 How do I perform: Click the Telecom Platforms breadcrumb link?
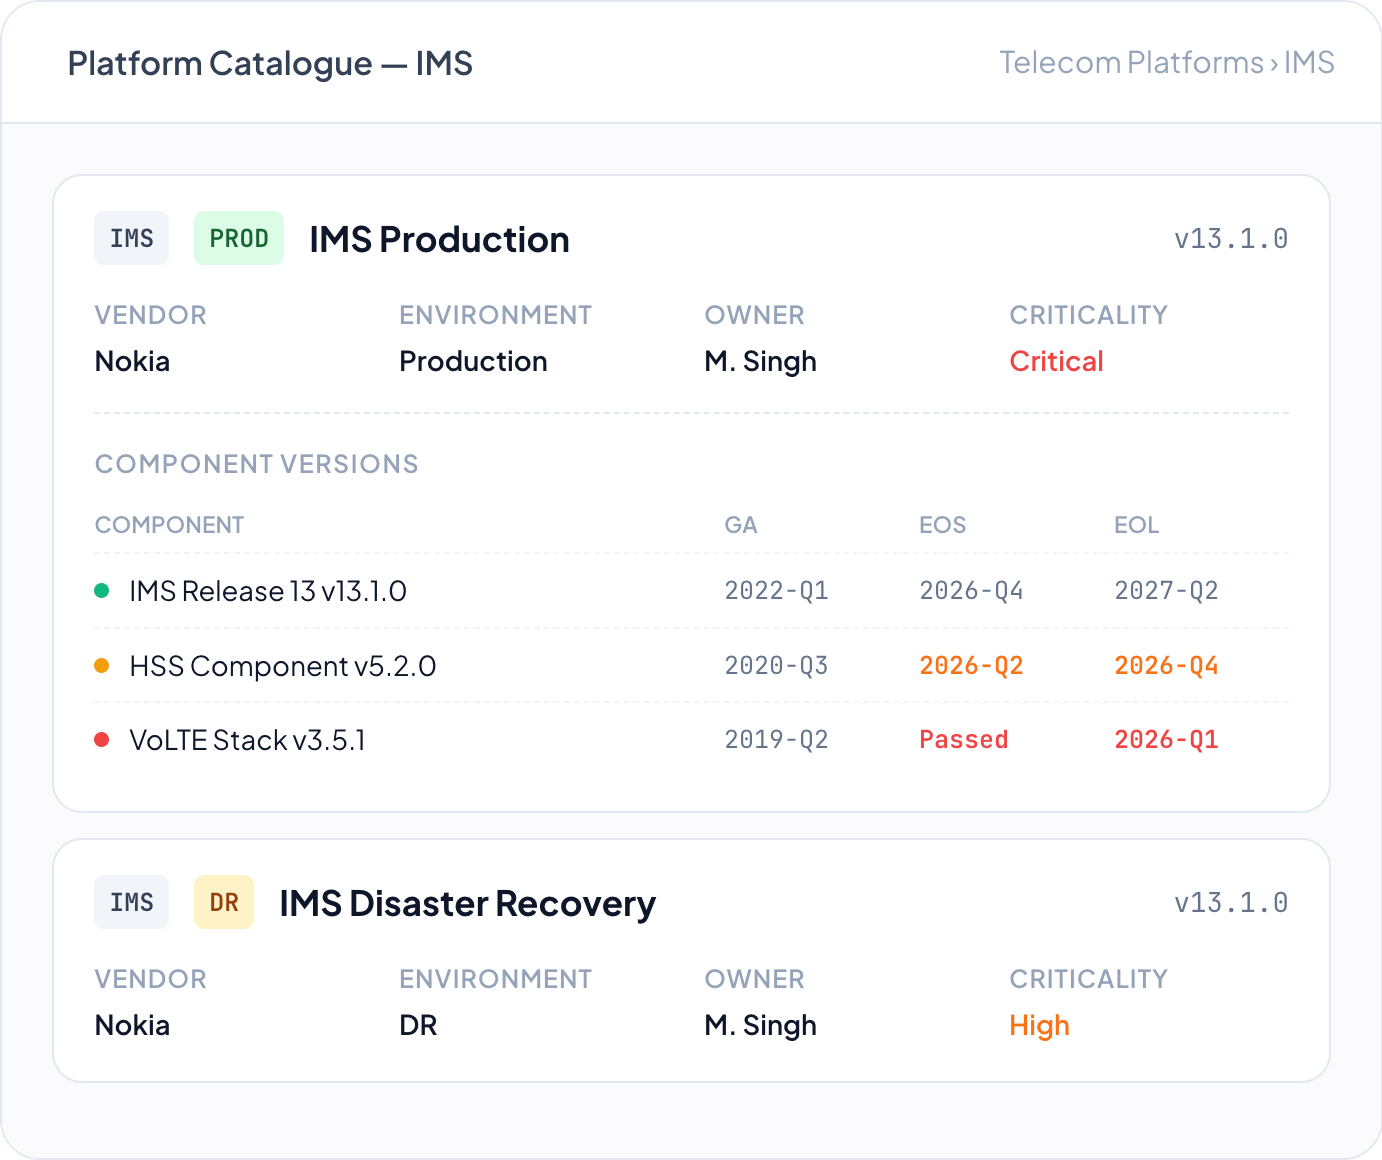1132,63
